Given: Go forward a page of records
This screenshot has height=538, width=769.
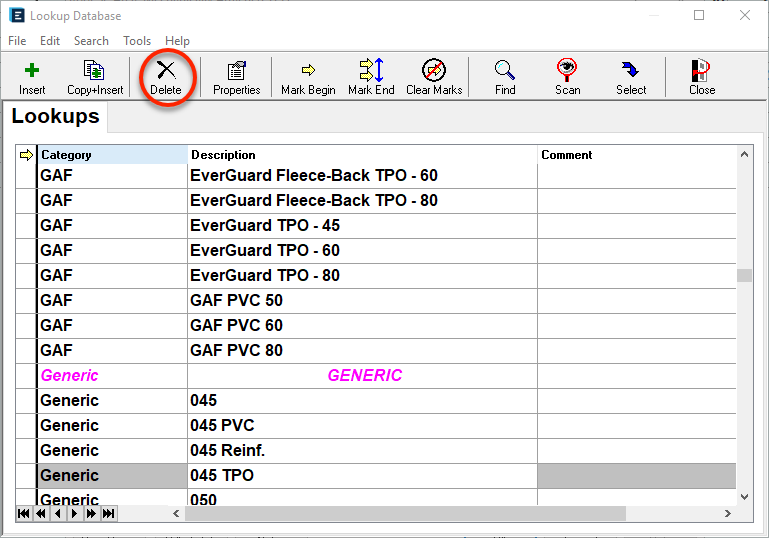Looking at the screenshot, I should click(91, 513).
